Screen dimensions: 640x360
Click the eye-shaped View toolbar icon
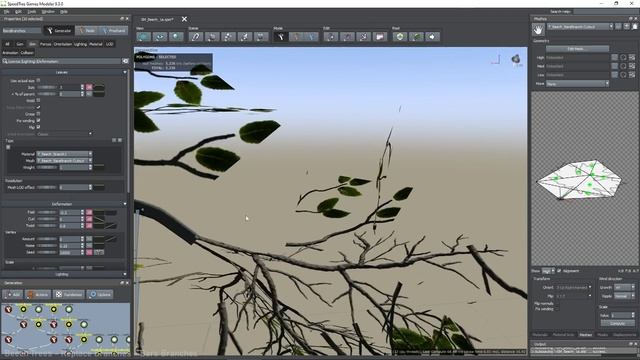[160, 37]
